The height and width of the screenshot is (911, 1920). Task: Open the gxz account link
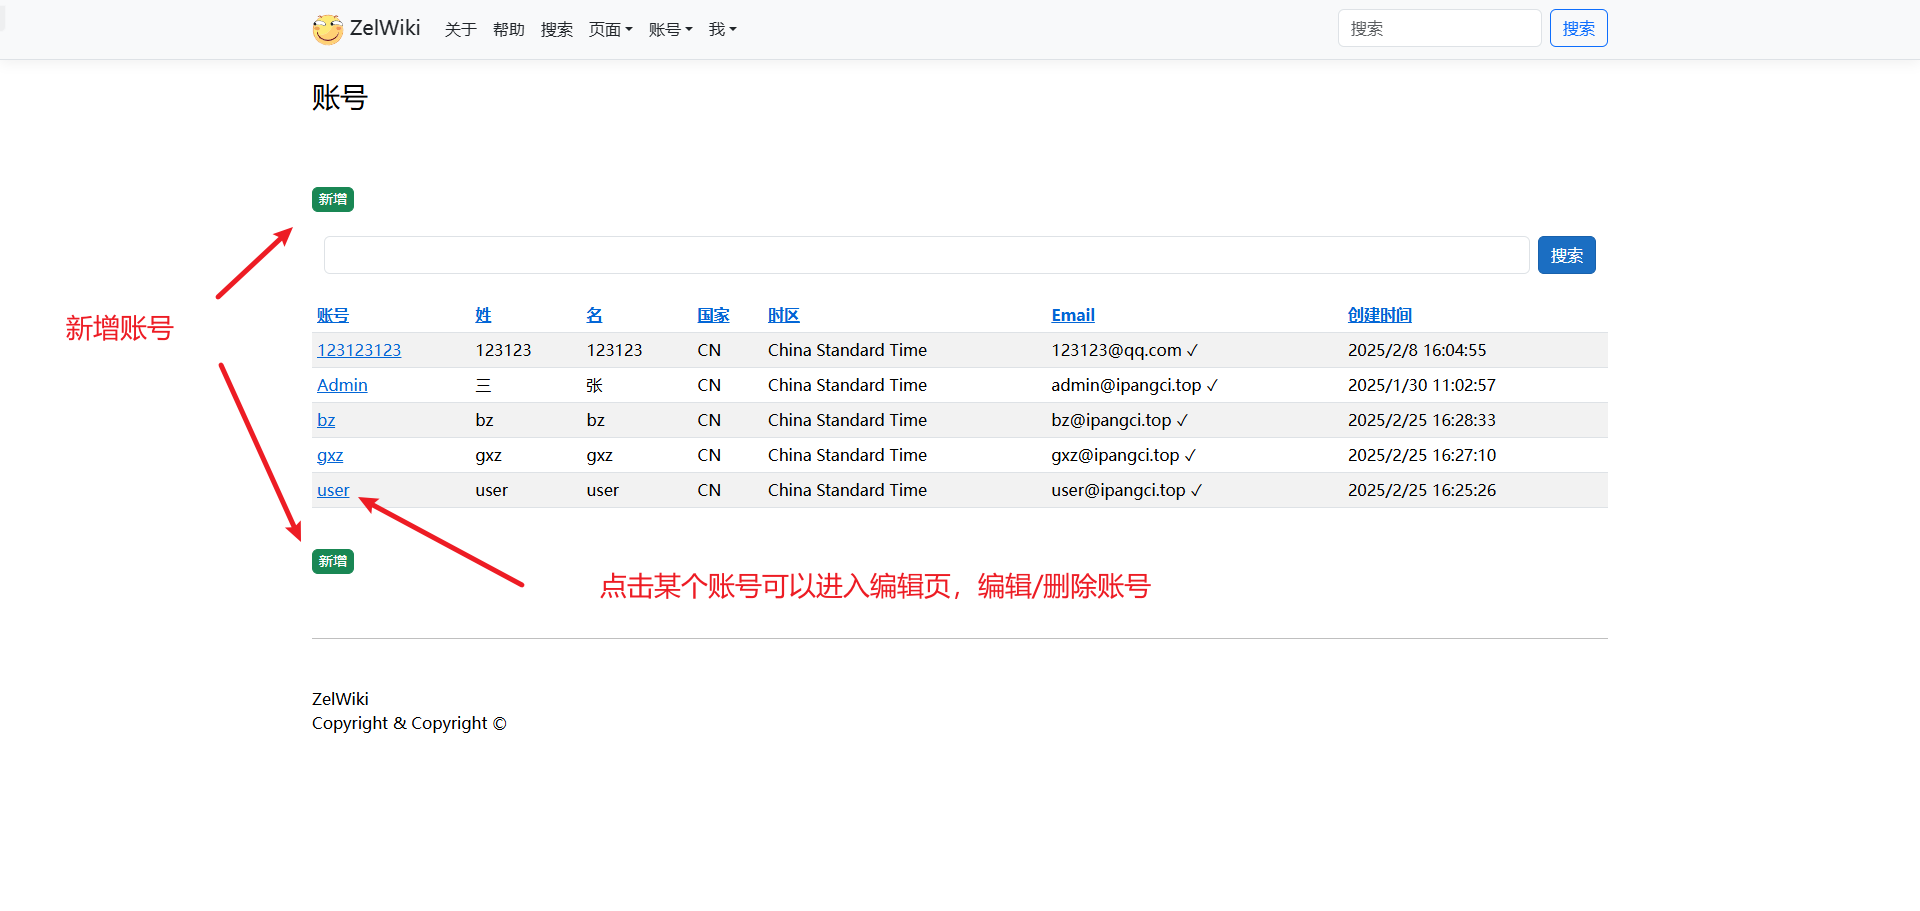(x=330, y=455)
